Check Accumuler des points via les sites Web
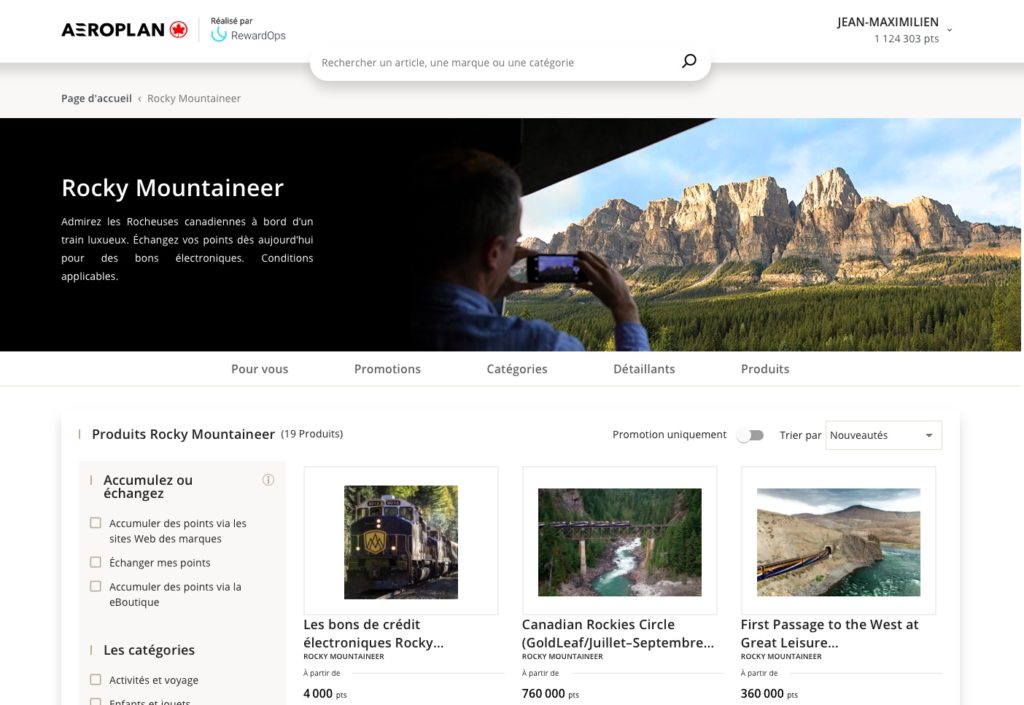The image size is (1024, 705). tap(95, 523)
